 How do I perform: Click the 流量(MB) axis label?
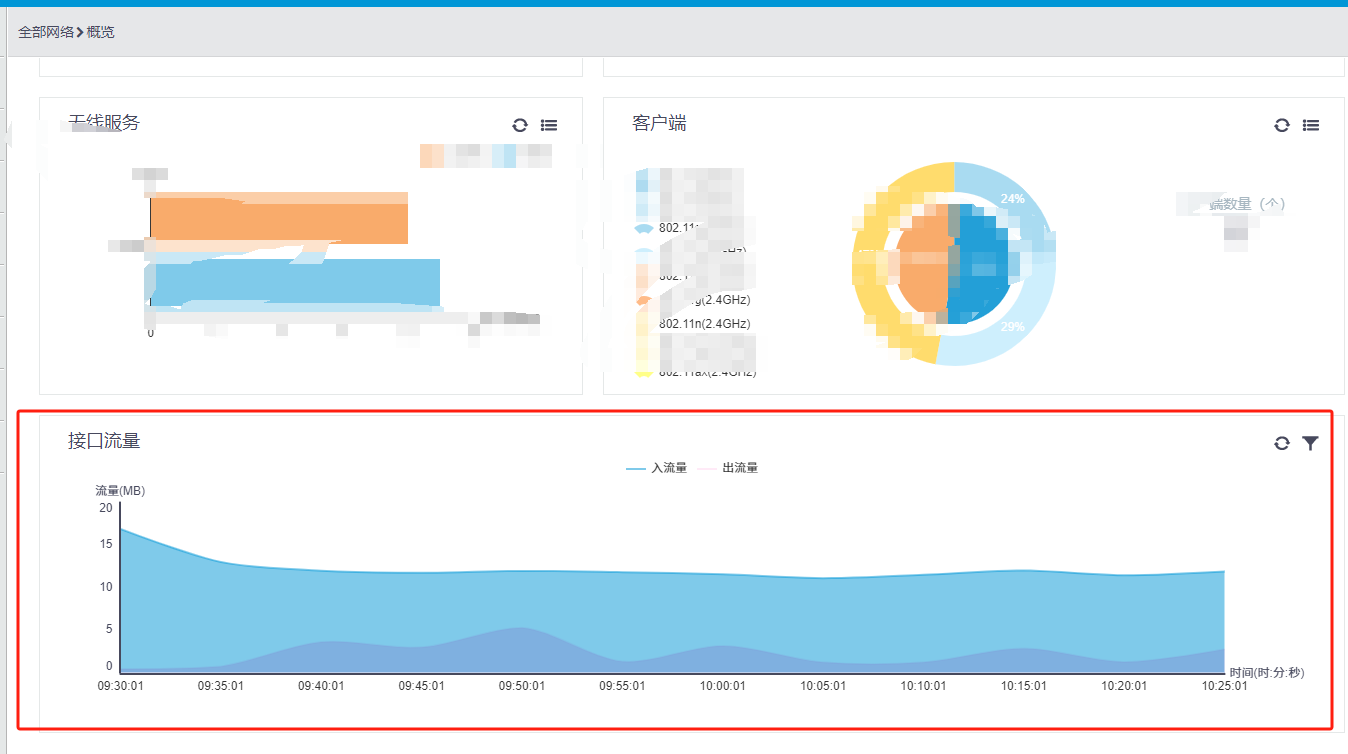(x=120, y=491)
